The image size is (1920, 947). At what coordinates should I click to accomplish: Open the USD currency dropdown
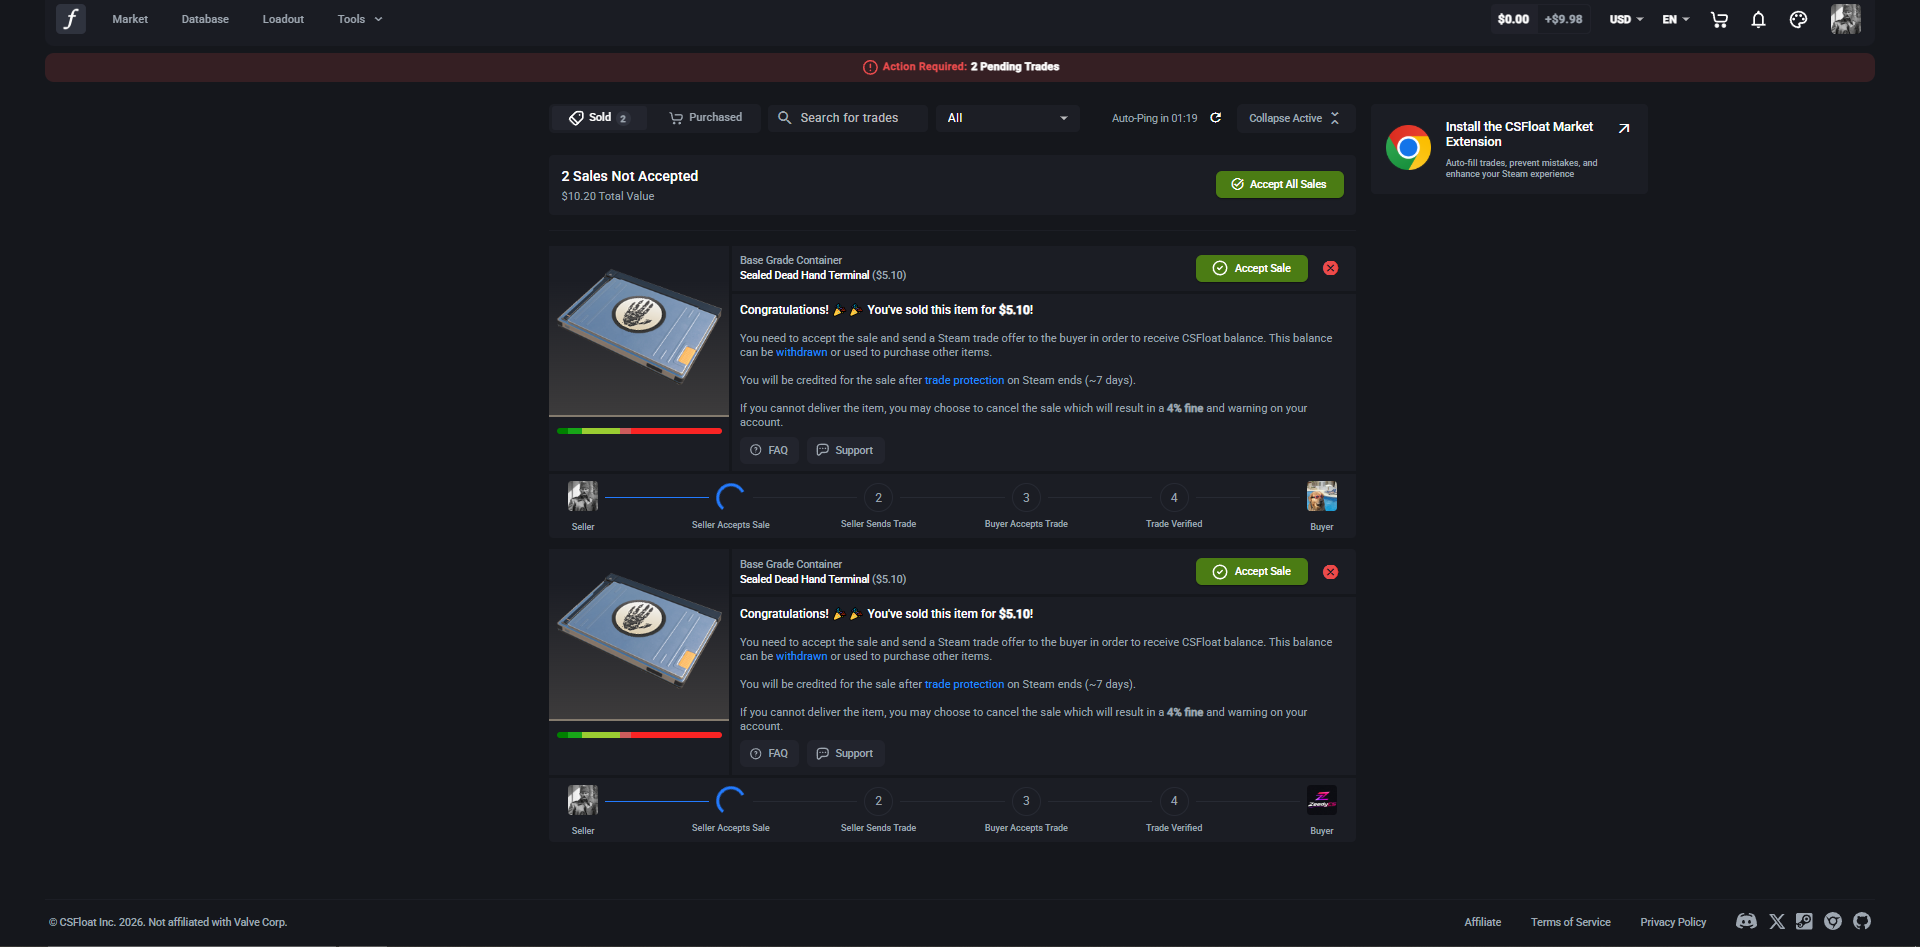[1626, 19]
